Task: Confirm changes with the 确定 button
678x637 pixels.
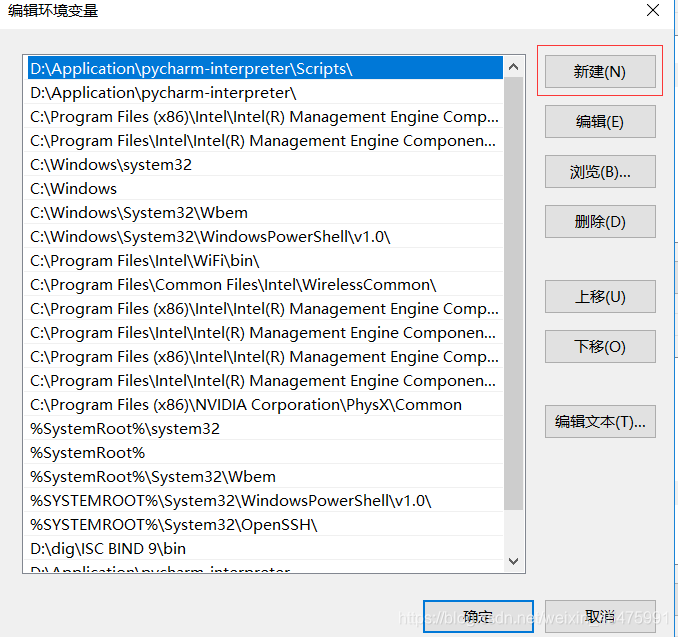Action: coord(478,616)
